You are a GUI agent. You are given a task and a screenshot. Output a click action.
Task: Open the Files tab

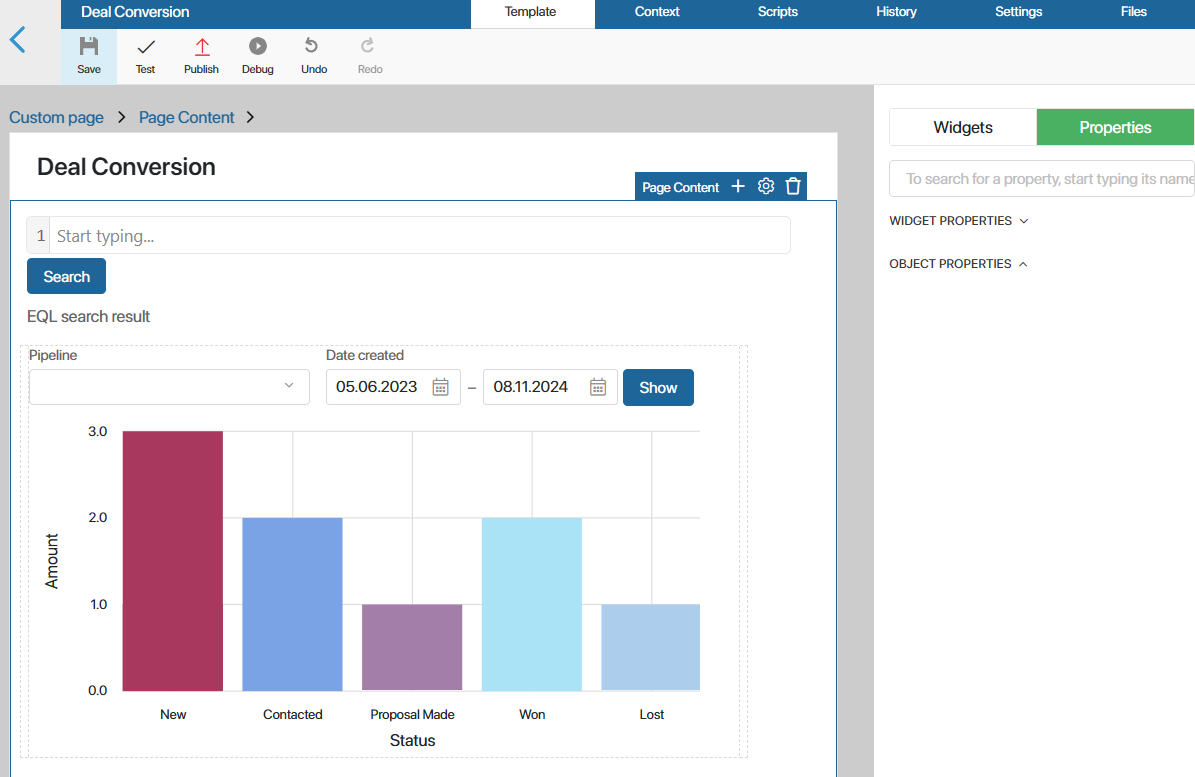point(1133,12)
